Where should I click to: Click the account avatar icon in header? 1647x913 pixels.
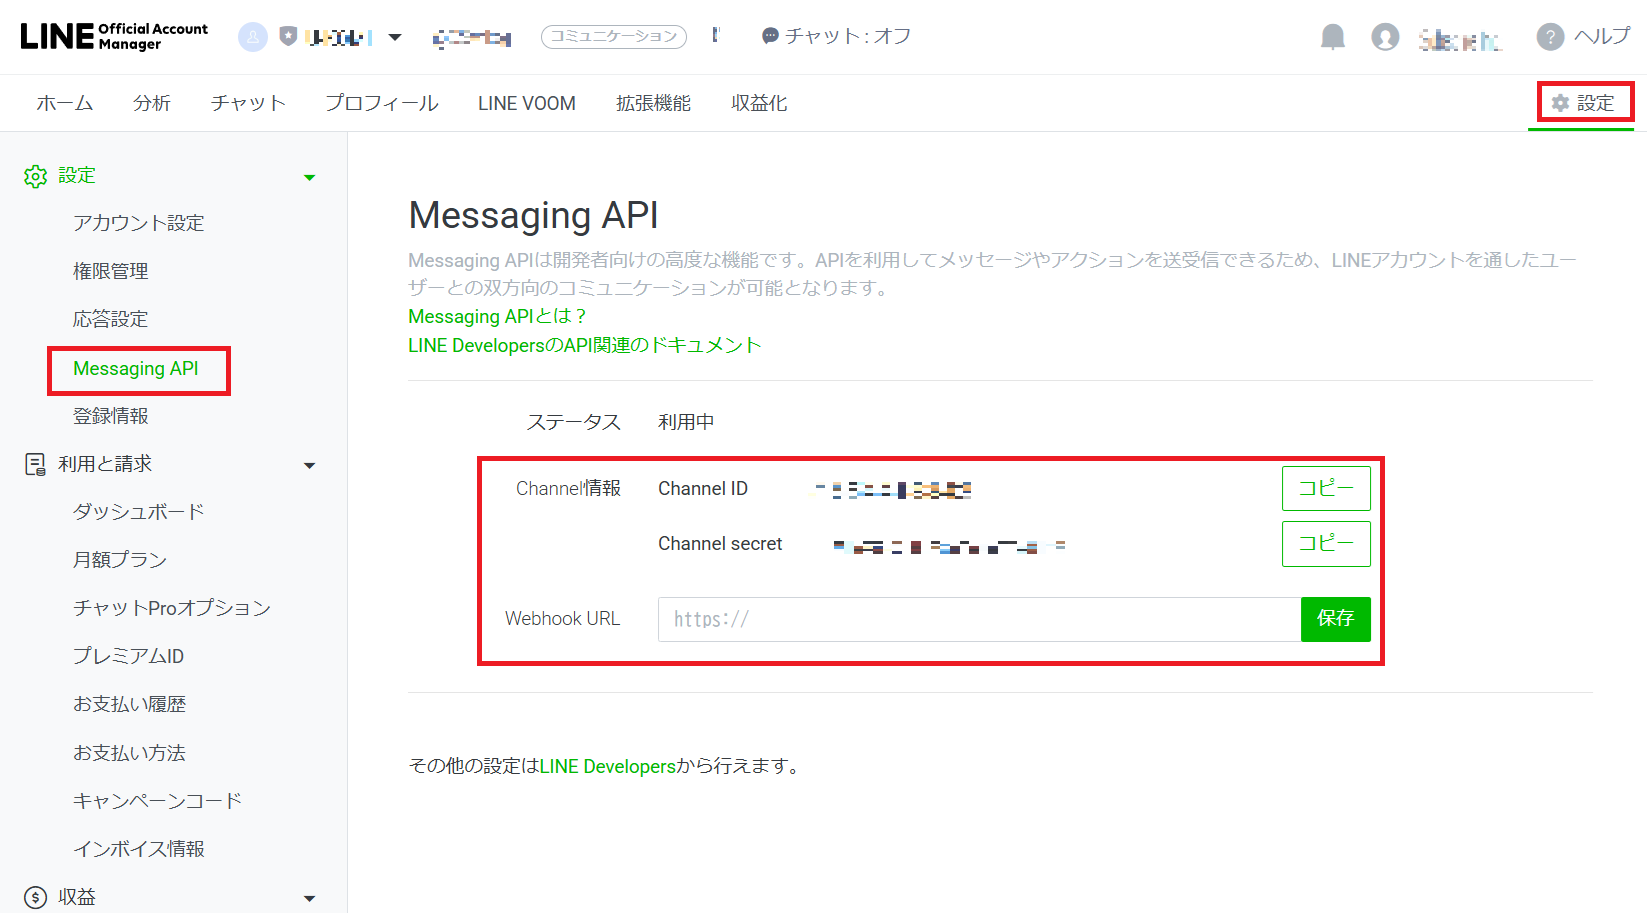pos(253,37)
